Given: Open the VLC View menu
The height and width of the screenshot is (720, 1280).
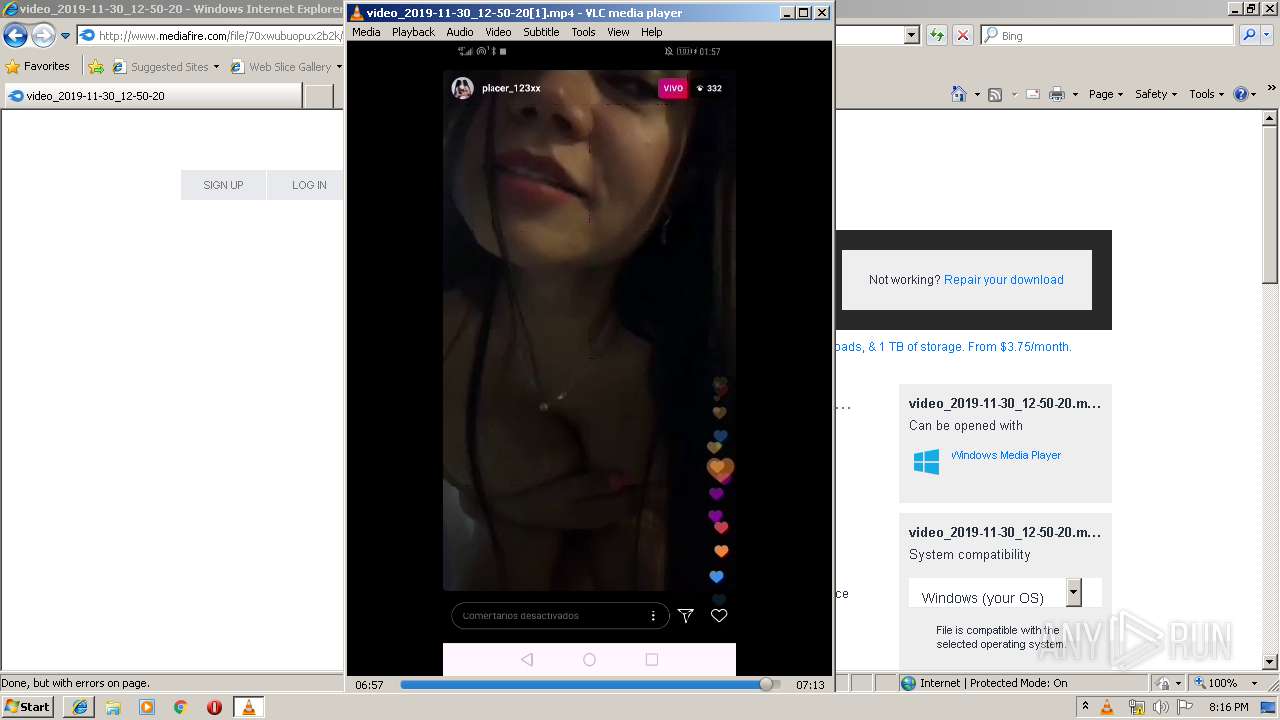Looking at the screenshot, I should click(x=618, y=32).
